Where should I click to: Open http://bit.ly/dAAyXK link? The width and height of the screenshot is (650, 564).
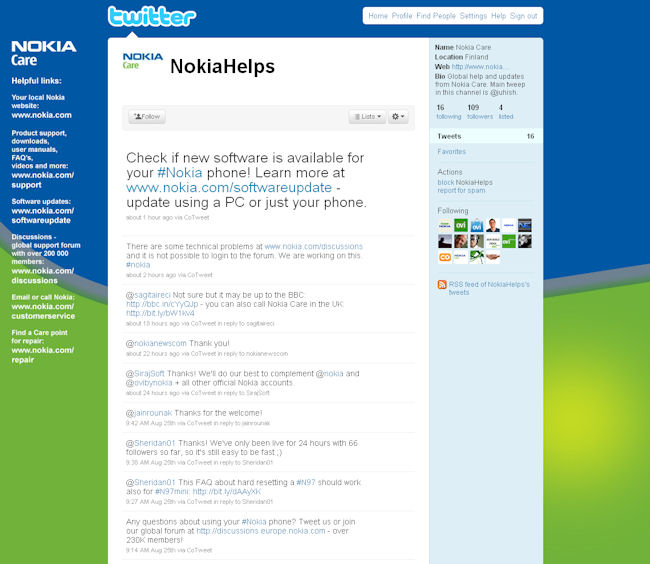(227, 491)
